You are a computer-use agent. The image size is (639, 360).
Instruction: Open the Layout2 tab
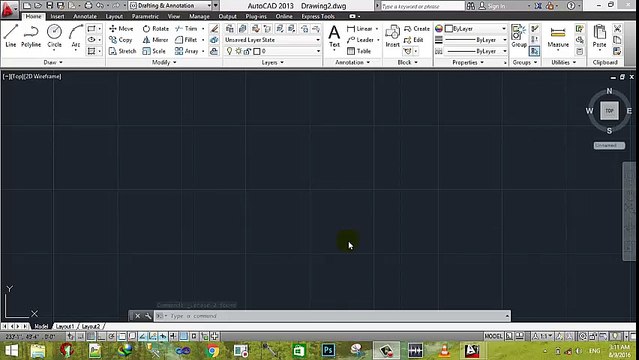(x=91, y=327)
